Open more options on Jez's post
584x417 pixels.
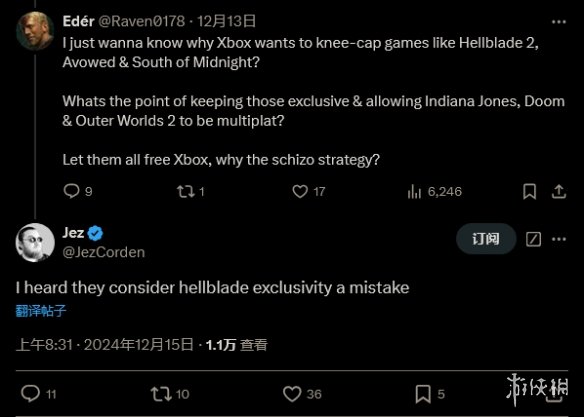pyautogui.click(x=559, y=239)
